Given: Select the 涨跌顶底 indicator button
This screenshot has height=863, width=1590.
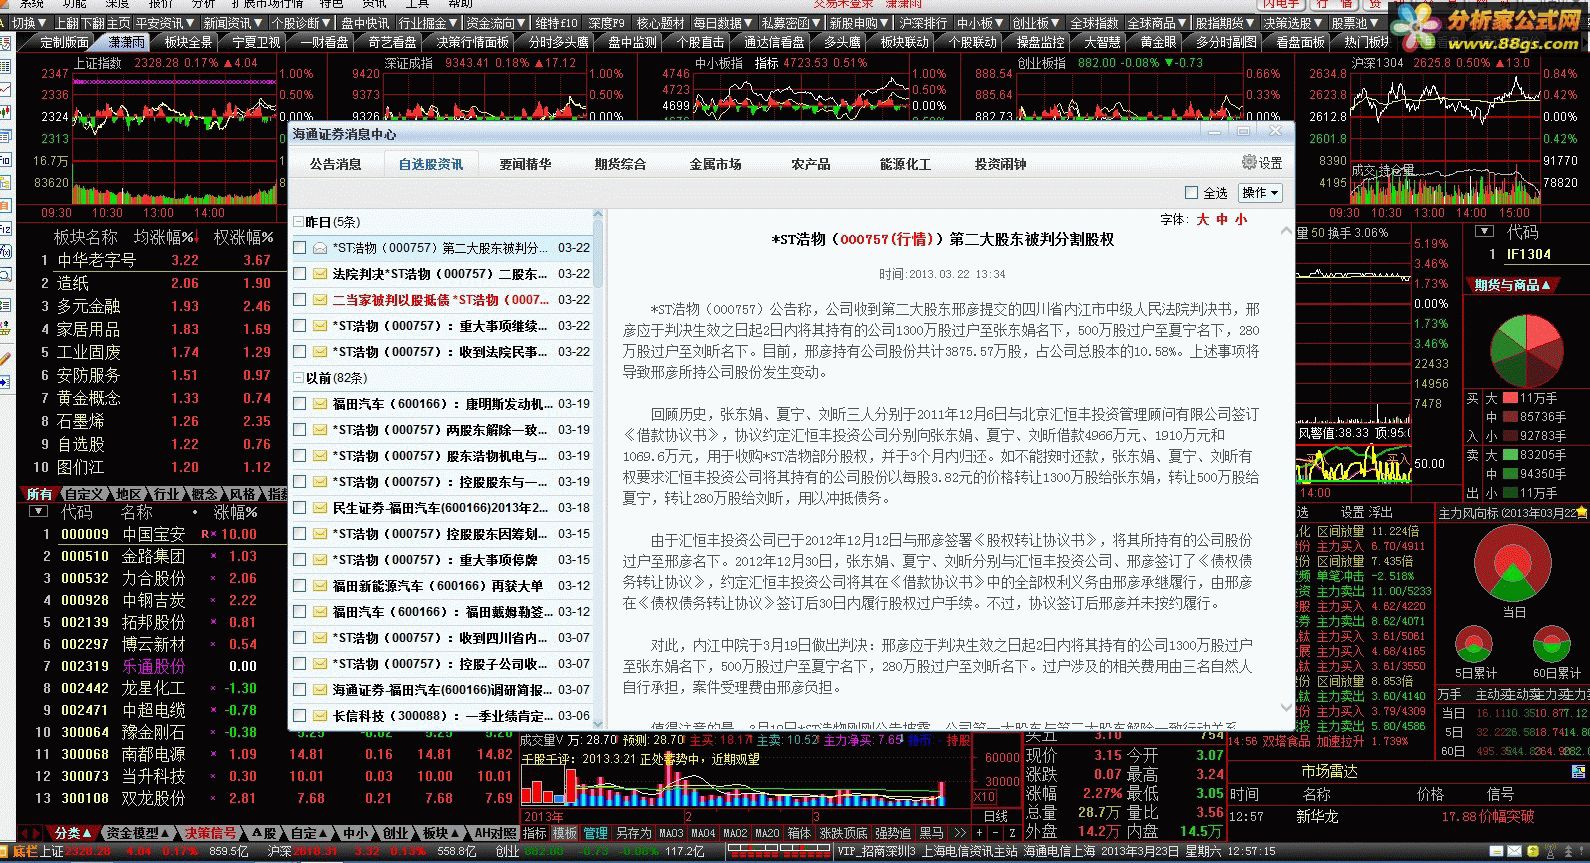Looking at the screenshot, I should point(843,832).
